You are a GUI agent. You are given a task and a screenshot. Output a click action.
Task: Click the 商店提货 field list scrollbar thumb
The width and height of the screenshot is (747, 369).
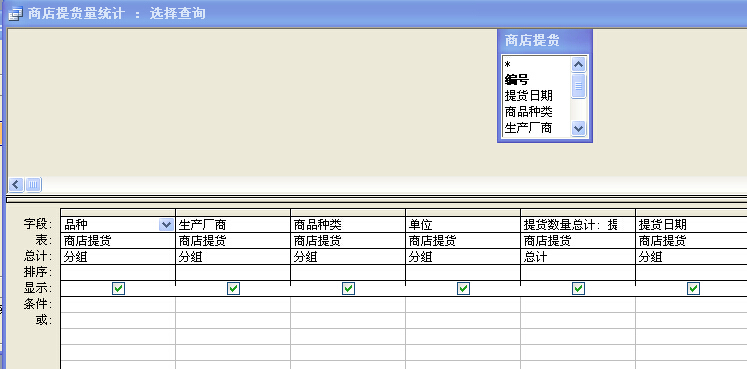click(x=578, y=86)
